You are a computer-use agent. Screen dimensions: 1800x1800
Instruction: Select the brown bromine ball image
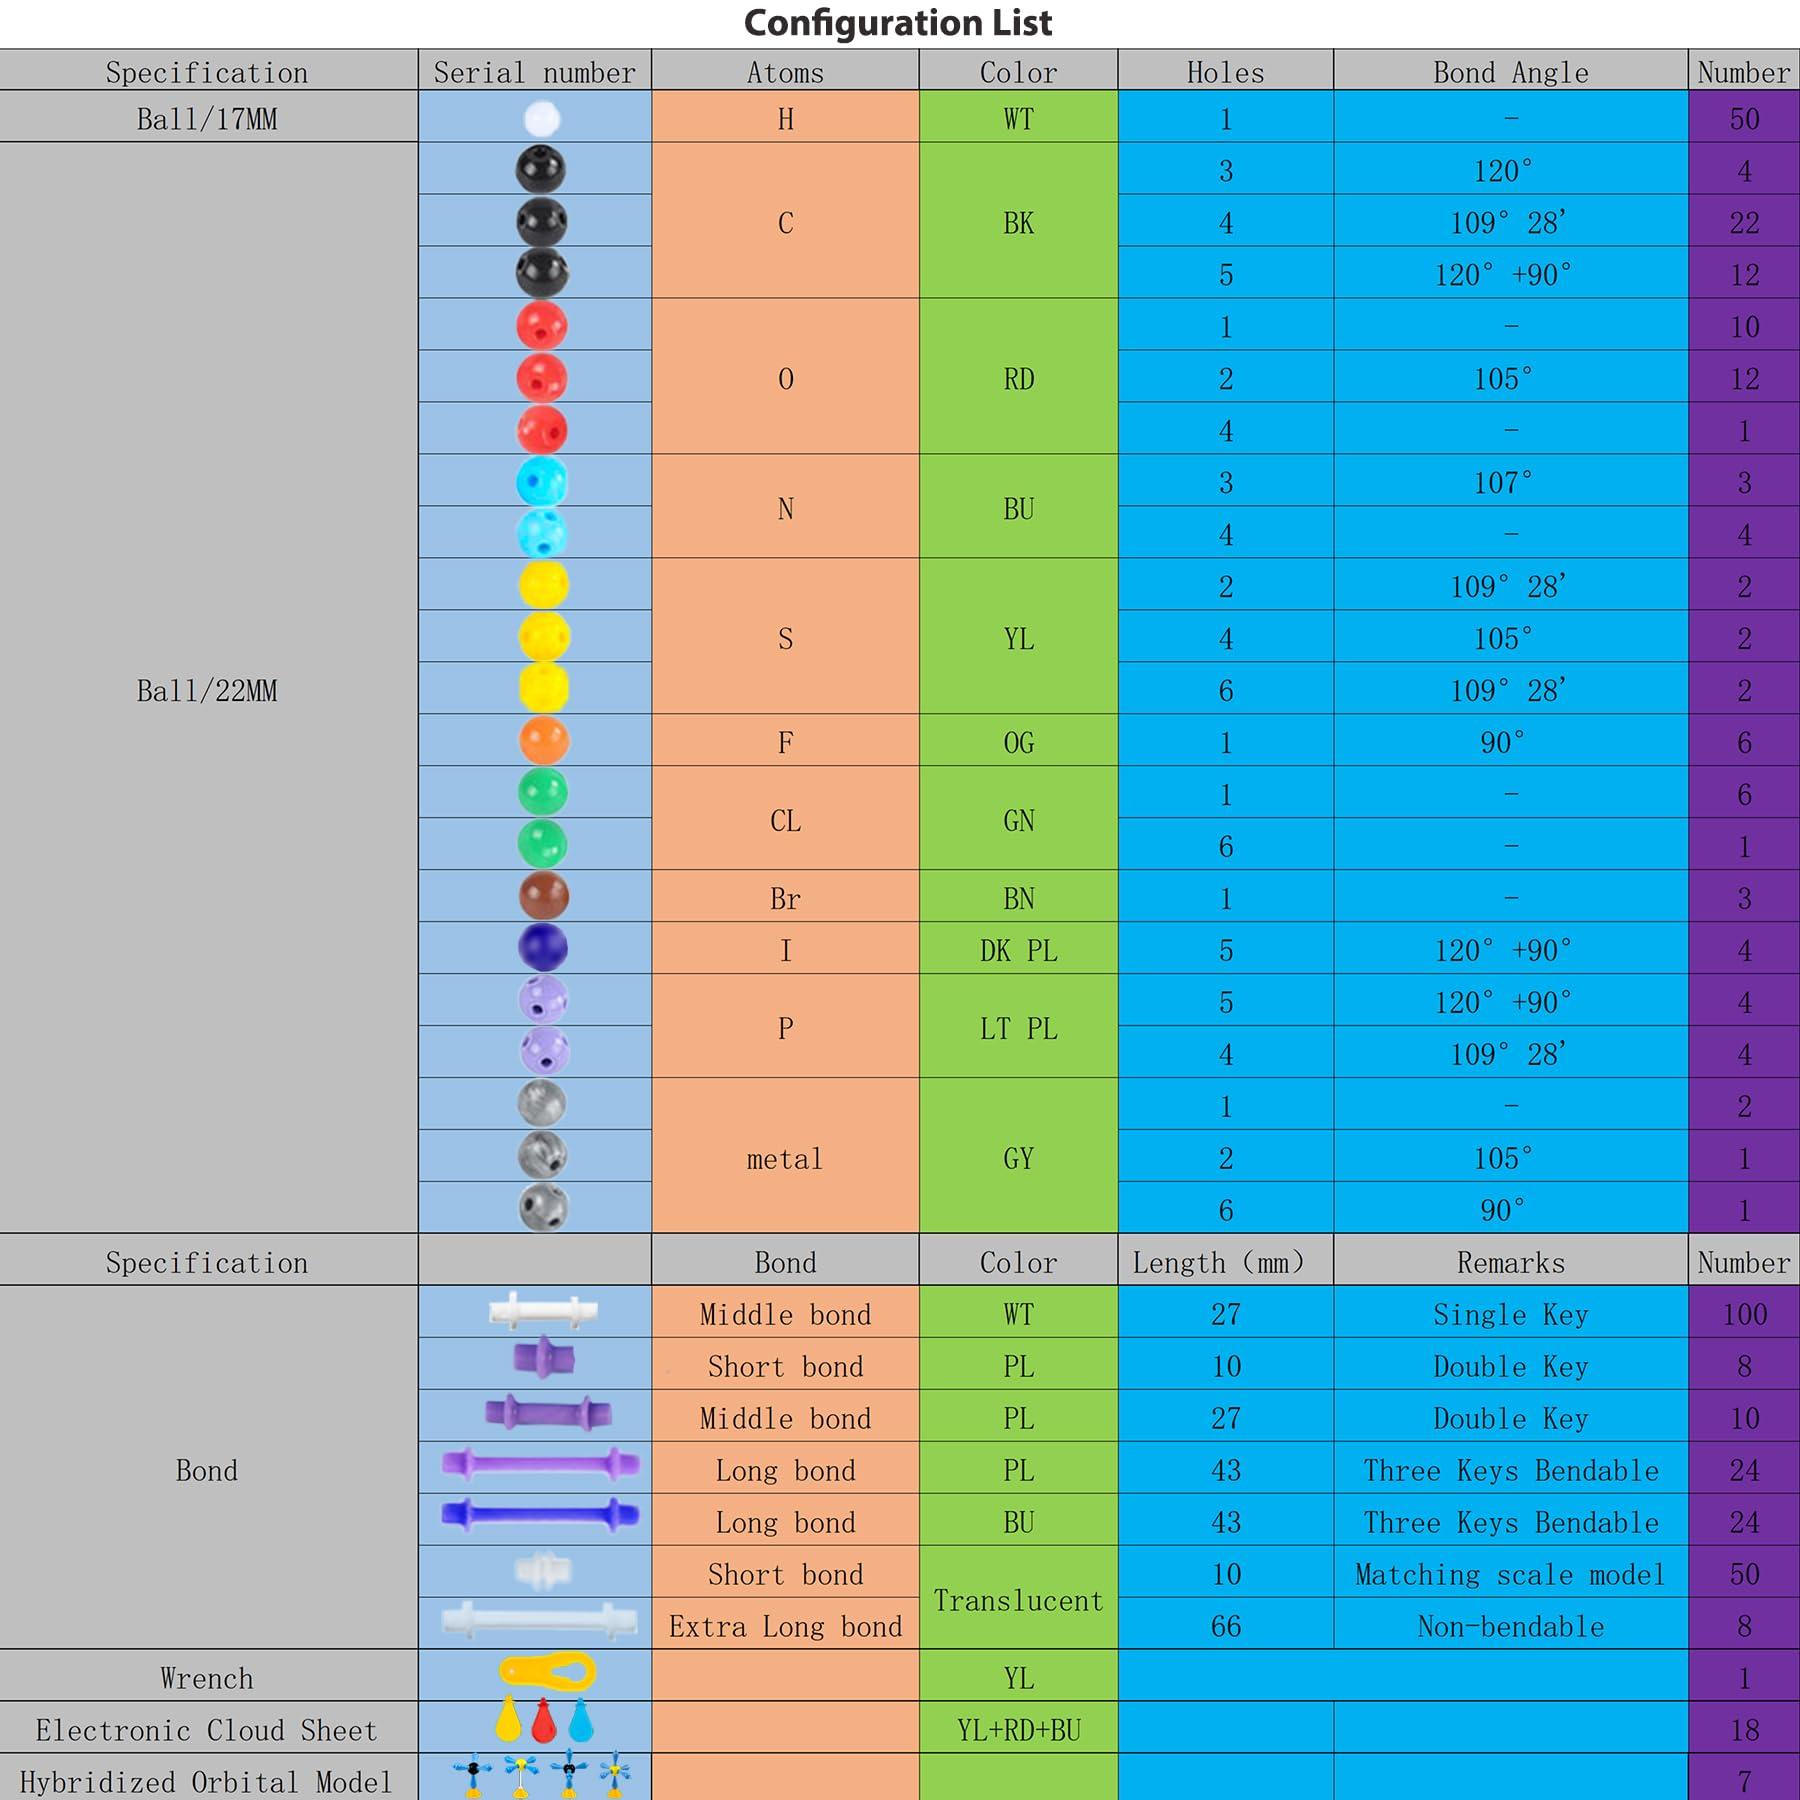[543, 896]
